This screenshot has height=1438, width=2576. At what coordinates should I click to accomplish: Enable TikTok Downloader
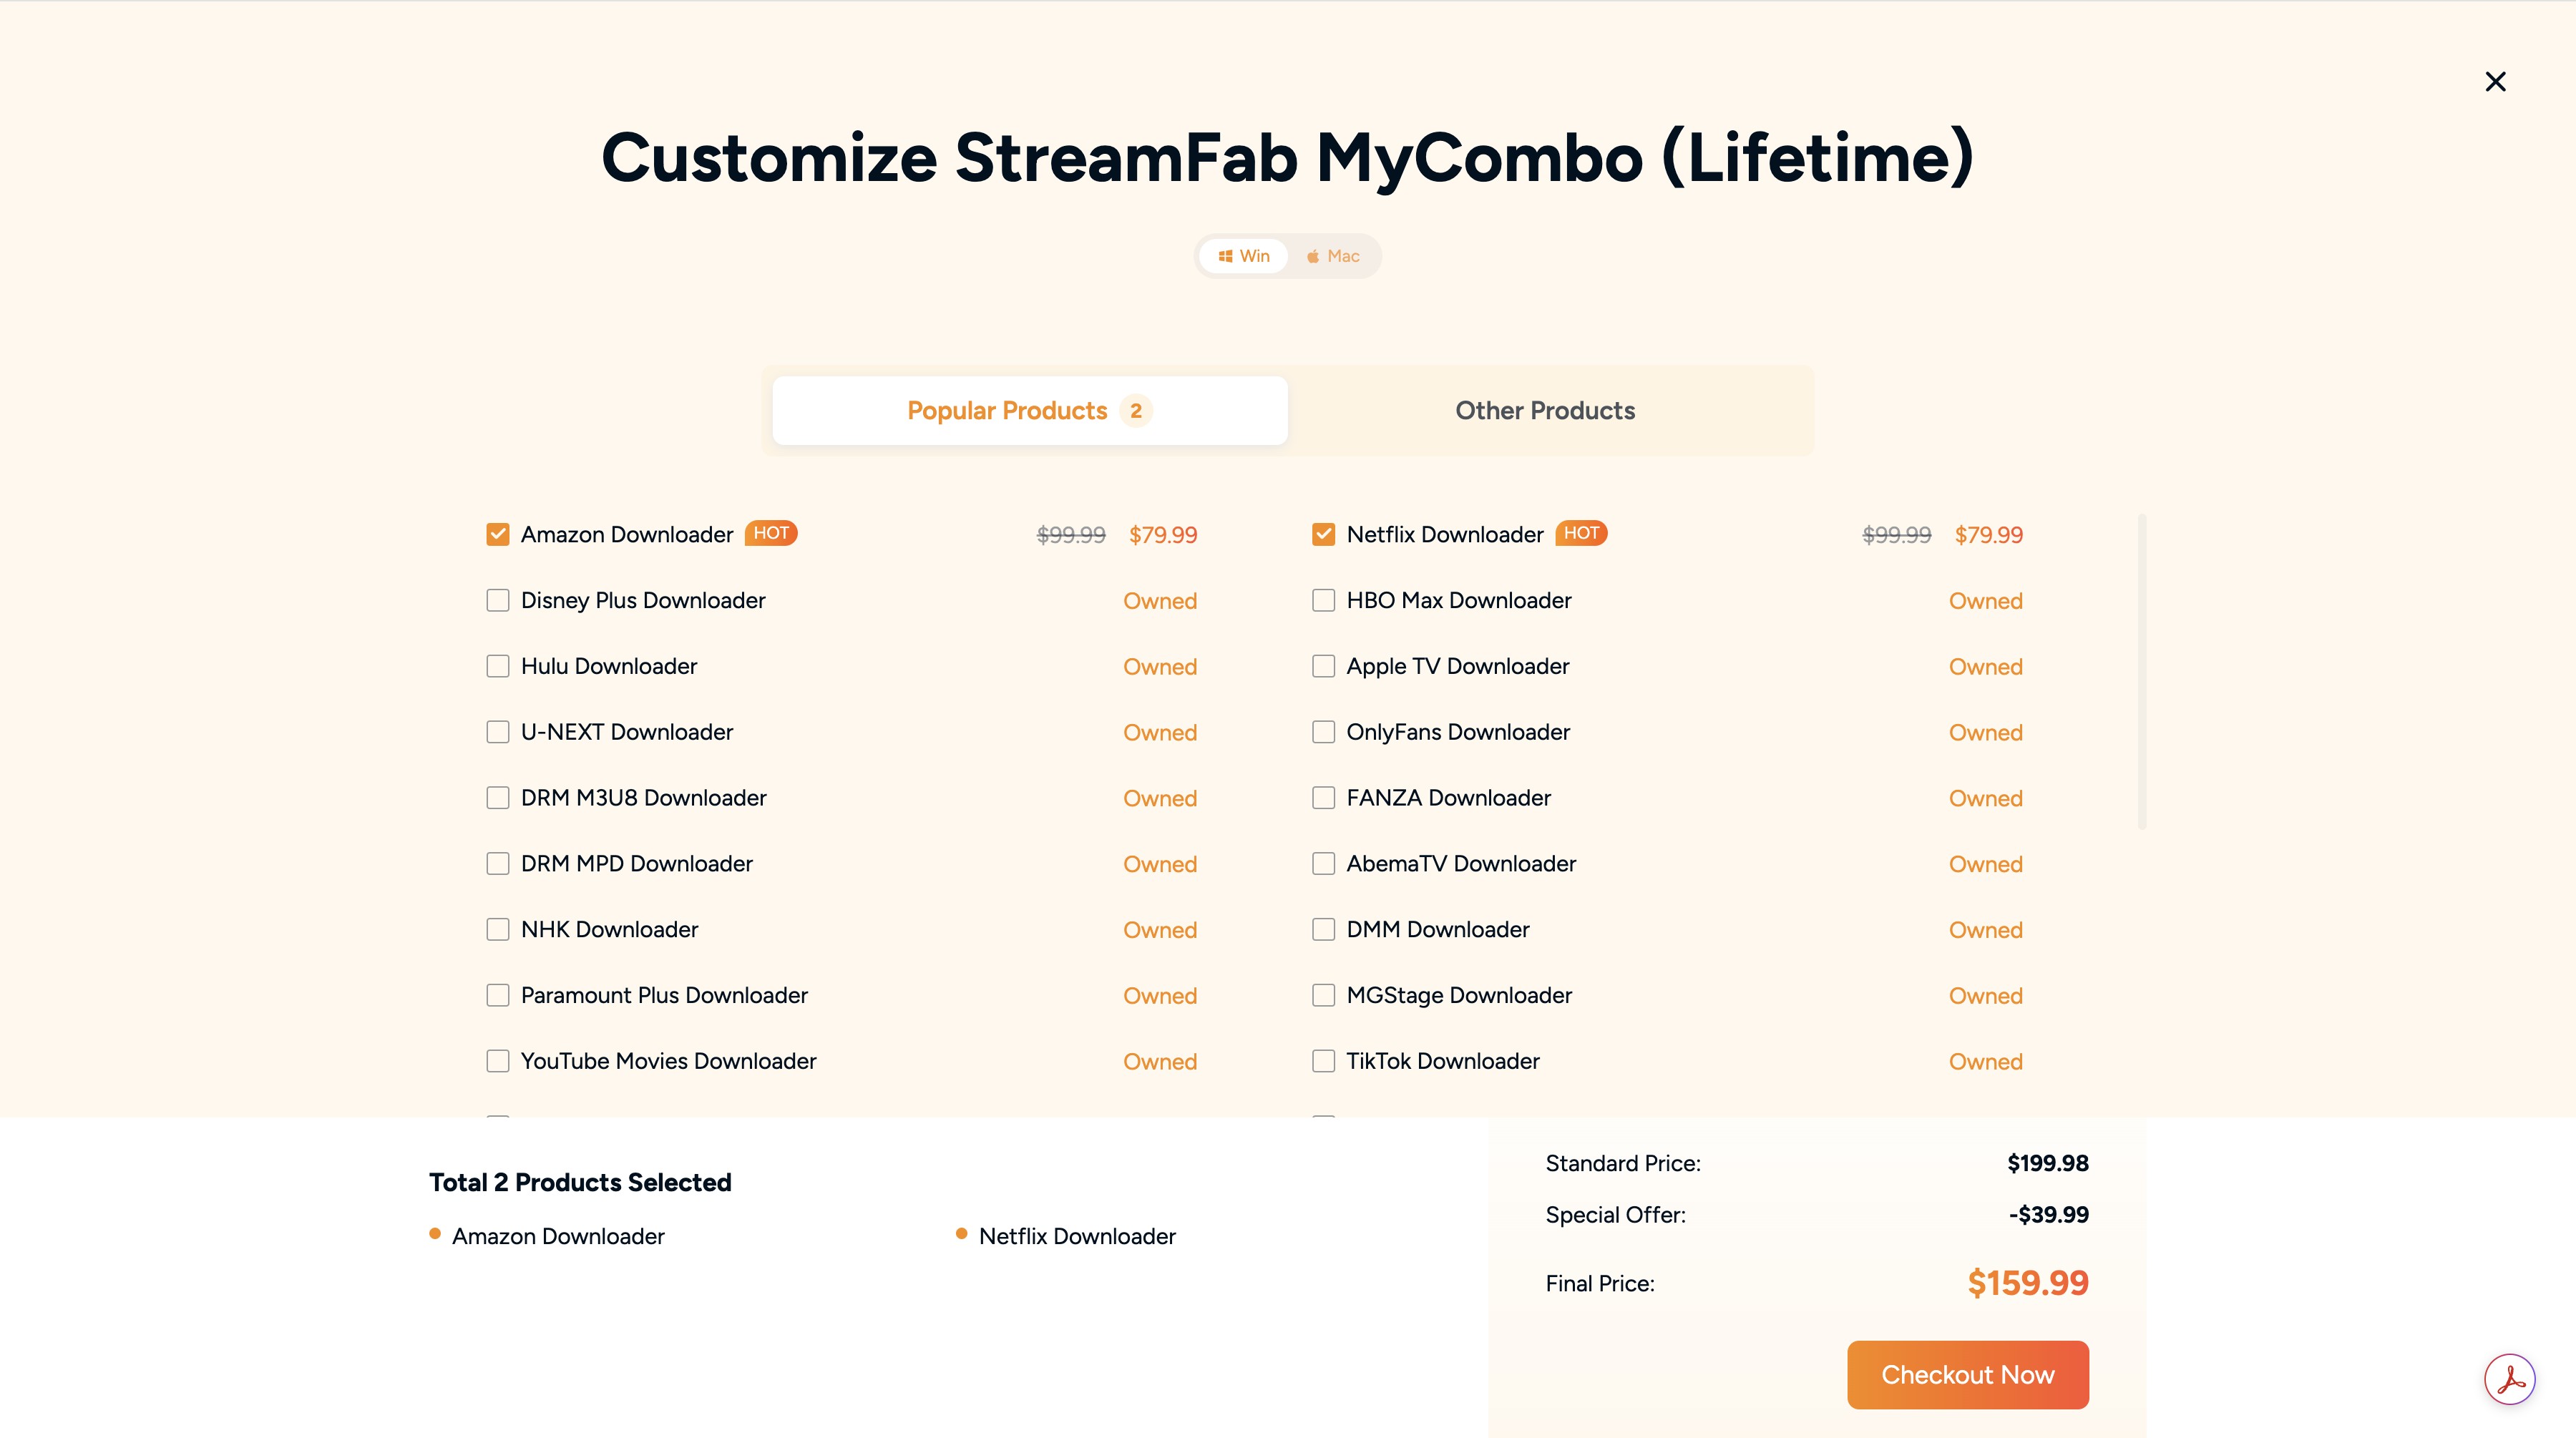(x=1322, y=1061)
